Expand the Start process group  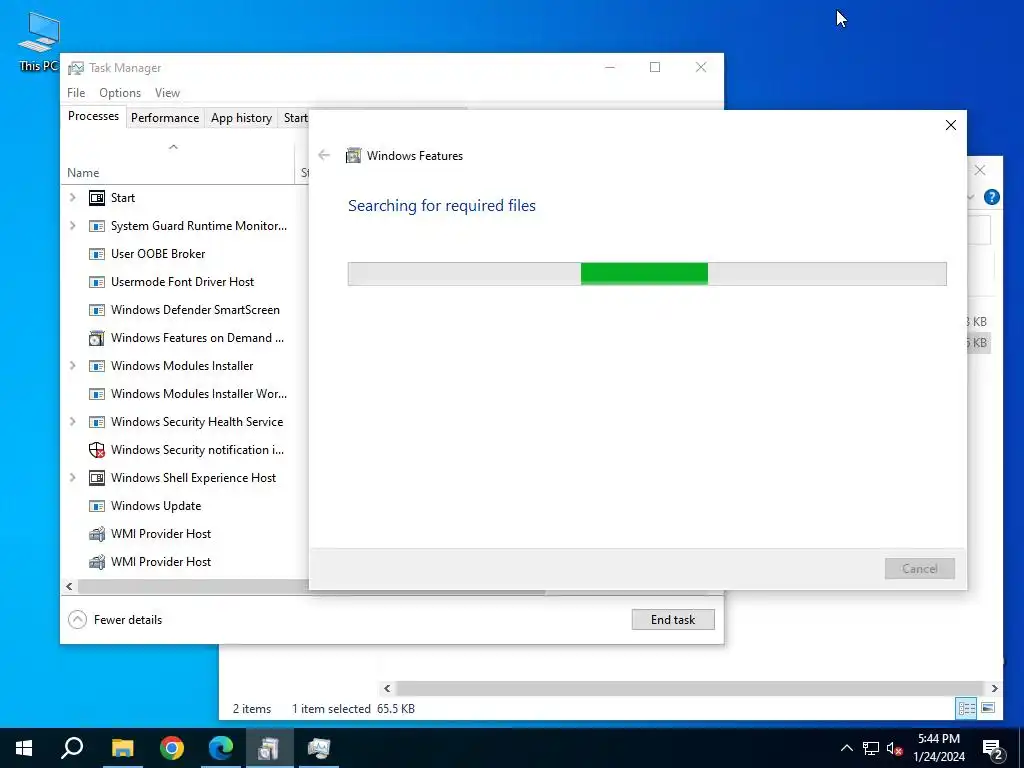(x=72, y=197)
